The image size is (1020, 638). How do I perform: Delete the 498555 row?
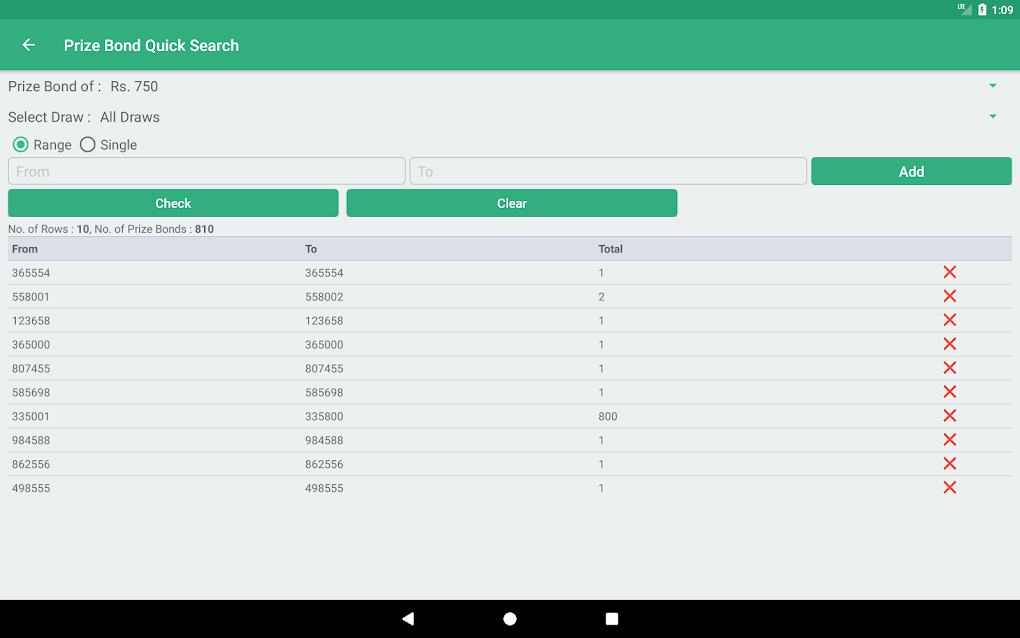950,488
